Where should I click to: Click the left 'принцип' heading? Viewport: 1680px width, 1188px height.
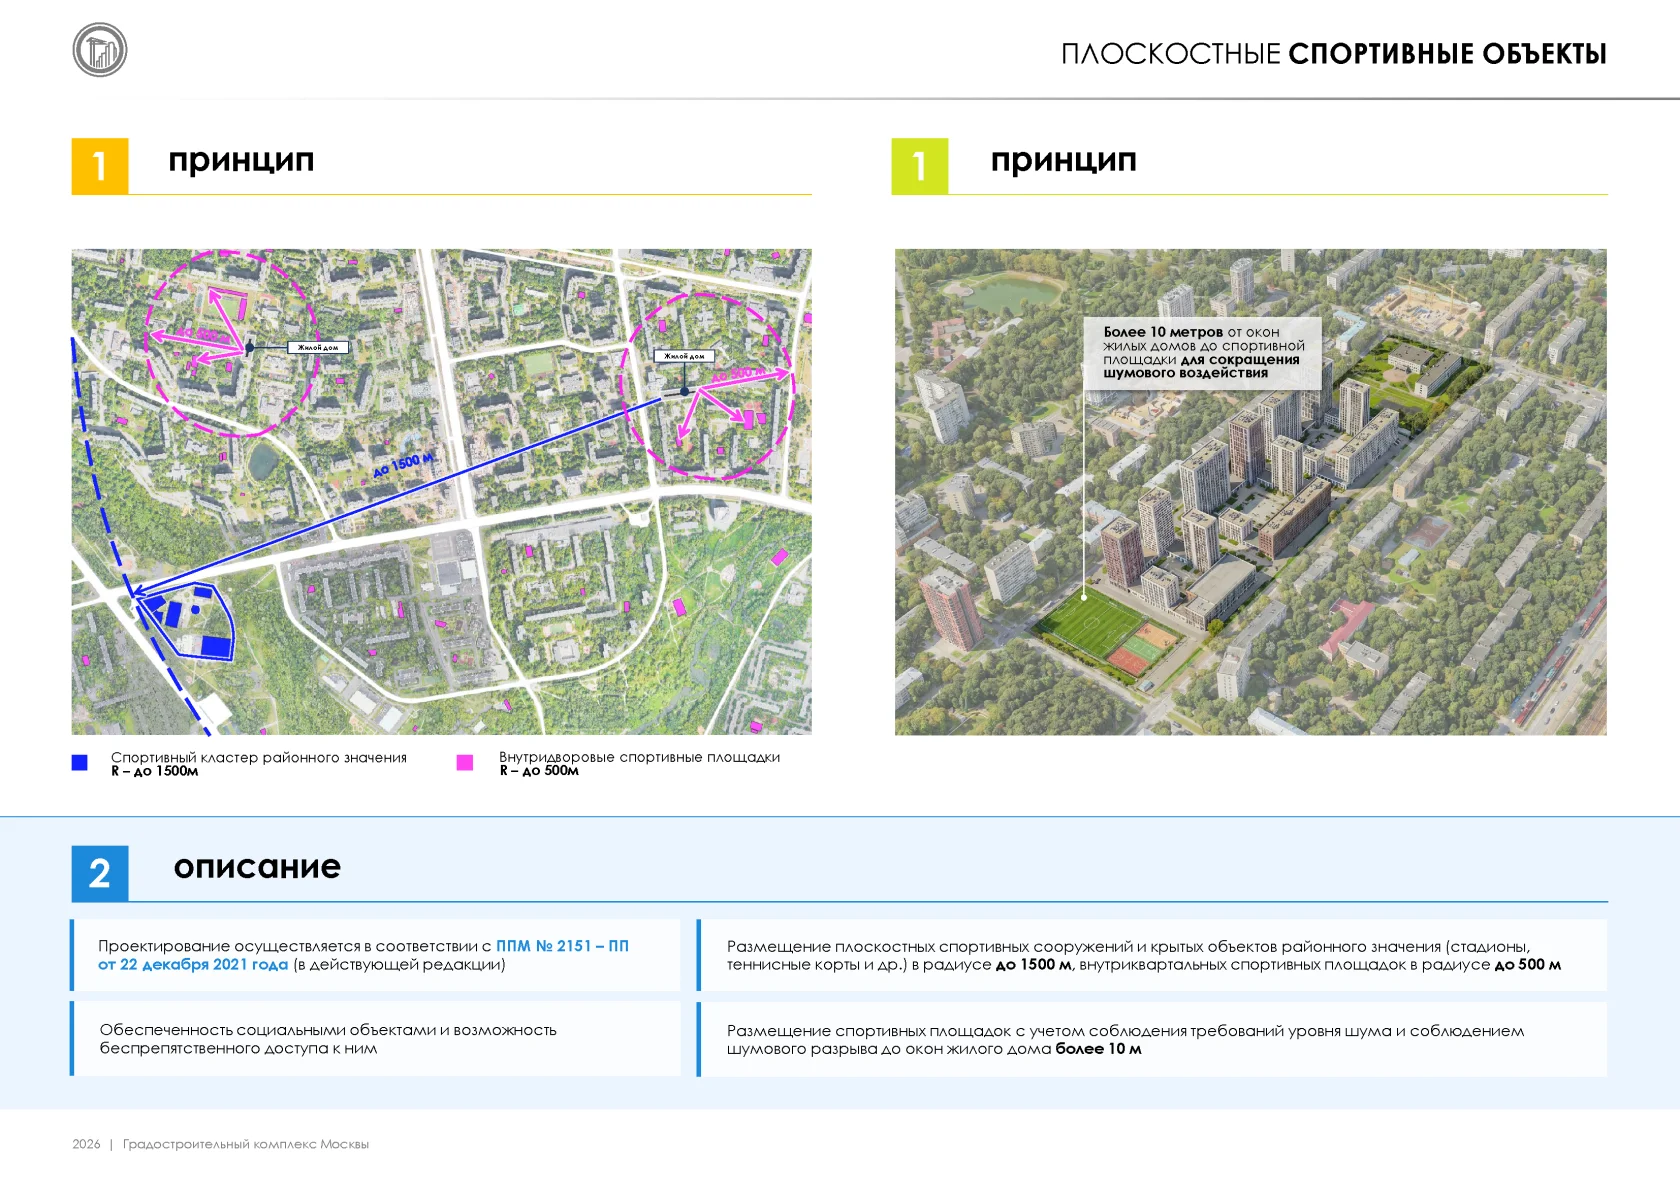(x=241, y=160)
